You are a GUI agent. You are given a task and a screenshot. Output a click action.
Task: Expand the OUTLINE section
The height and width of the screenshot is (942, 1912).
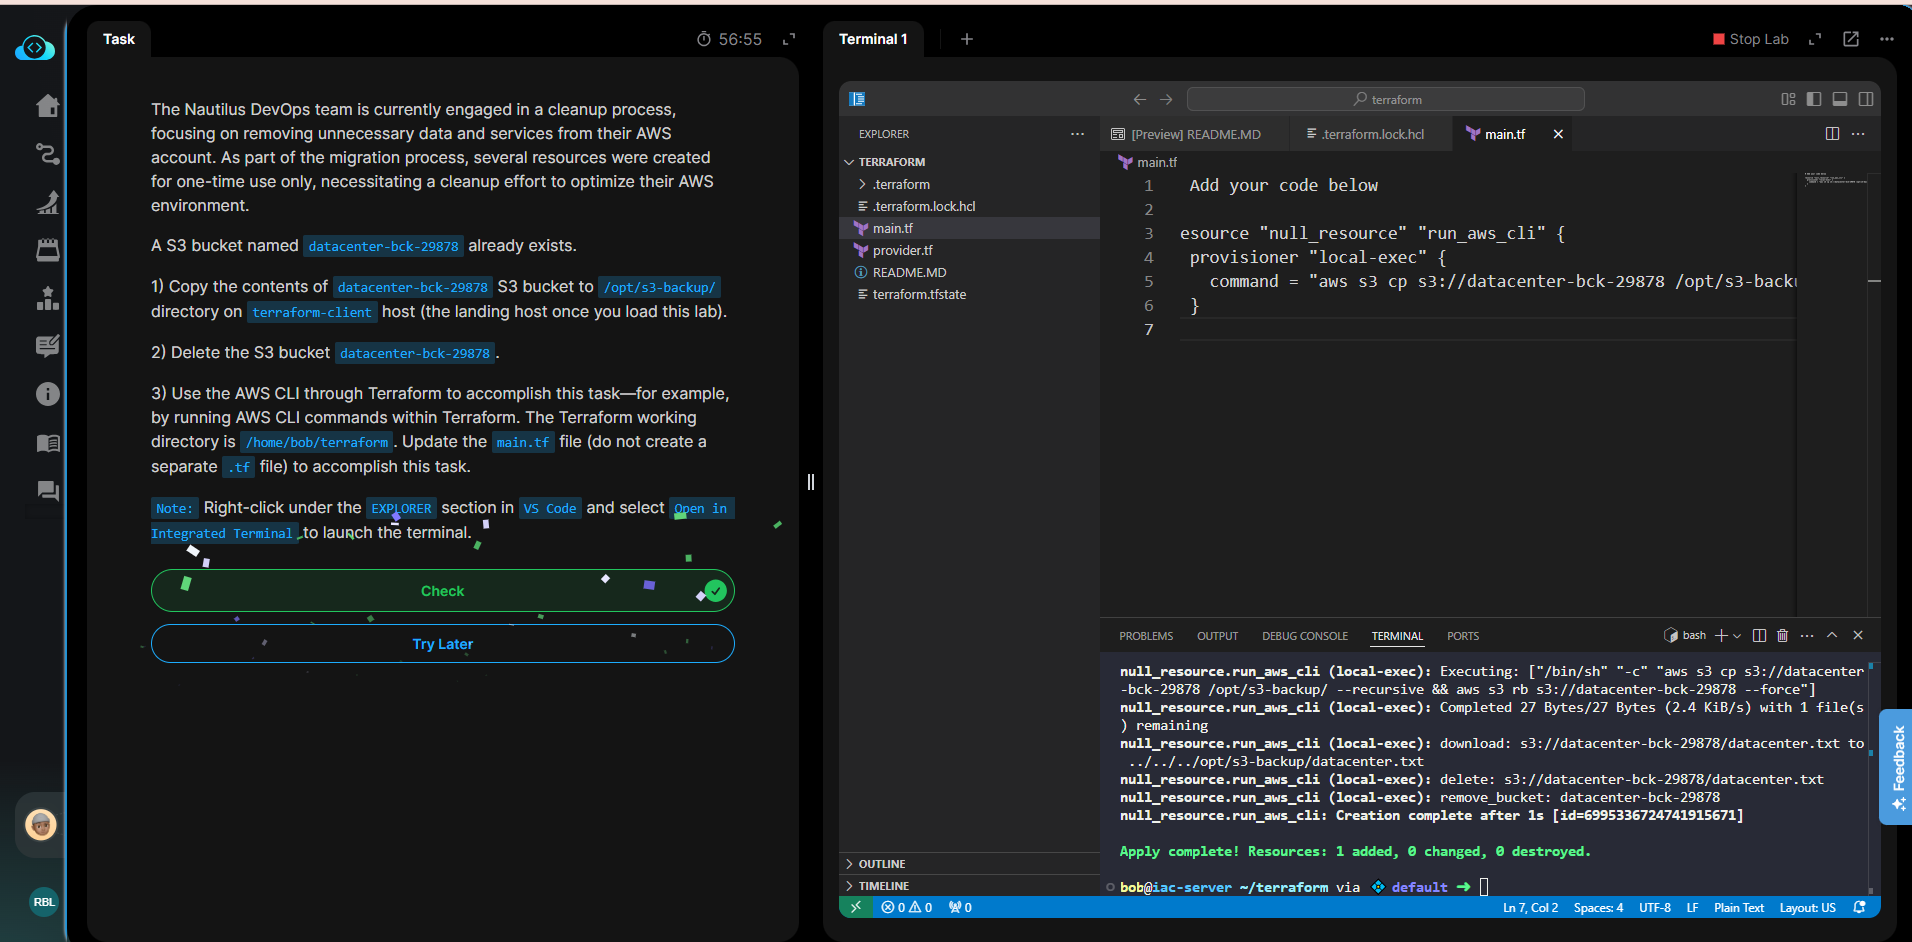[881, 864]
